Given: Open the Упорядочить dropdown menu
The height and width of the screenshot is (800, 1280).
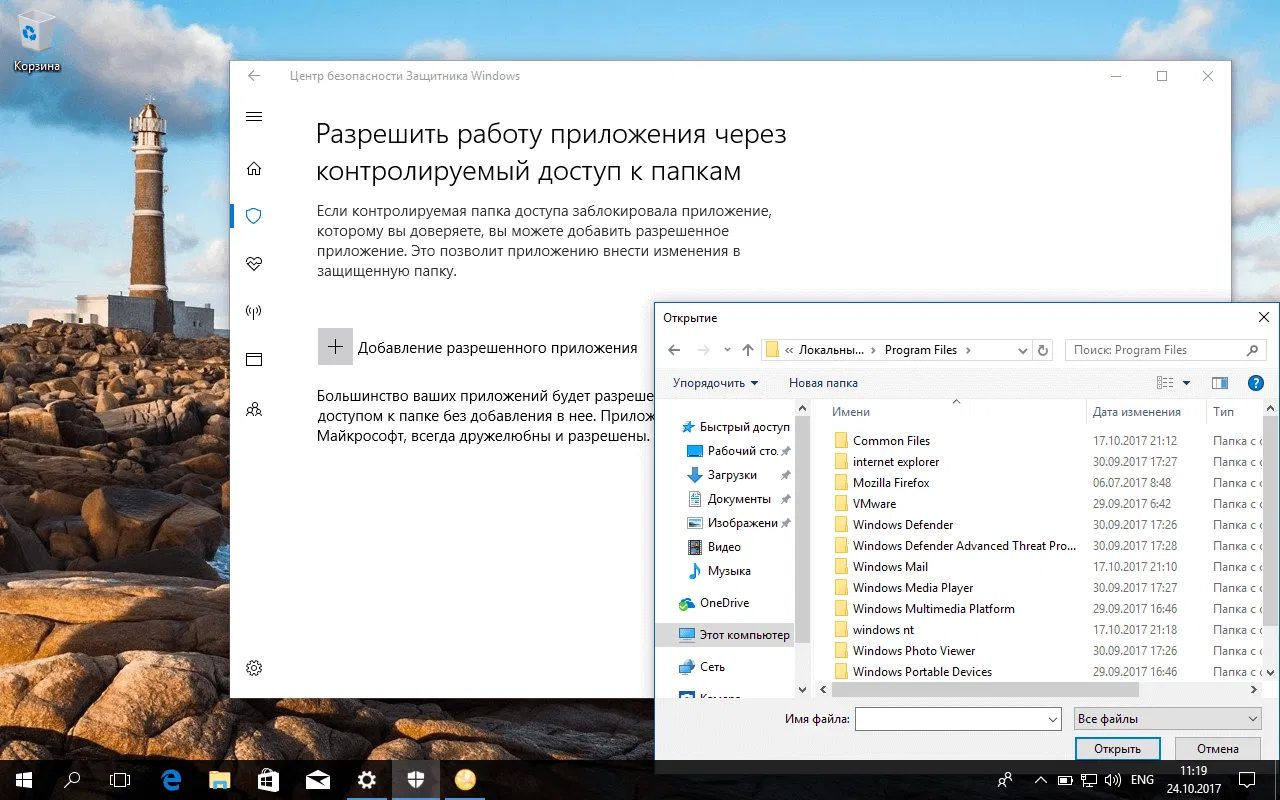Looking at the screenshot, I should [715, 383].
